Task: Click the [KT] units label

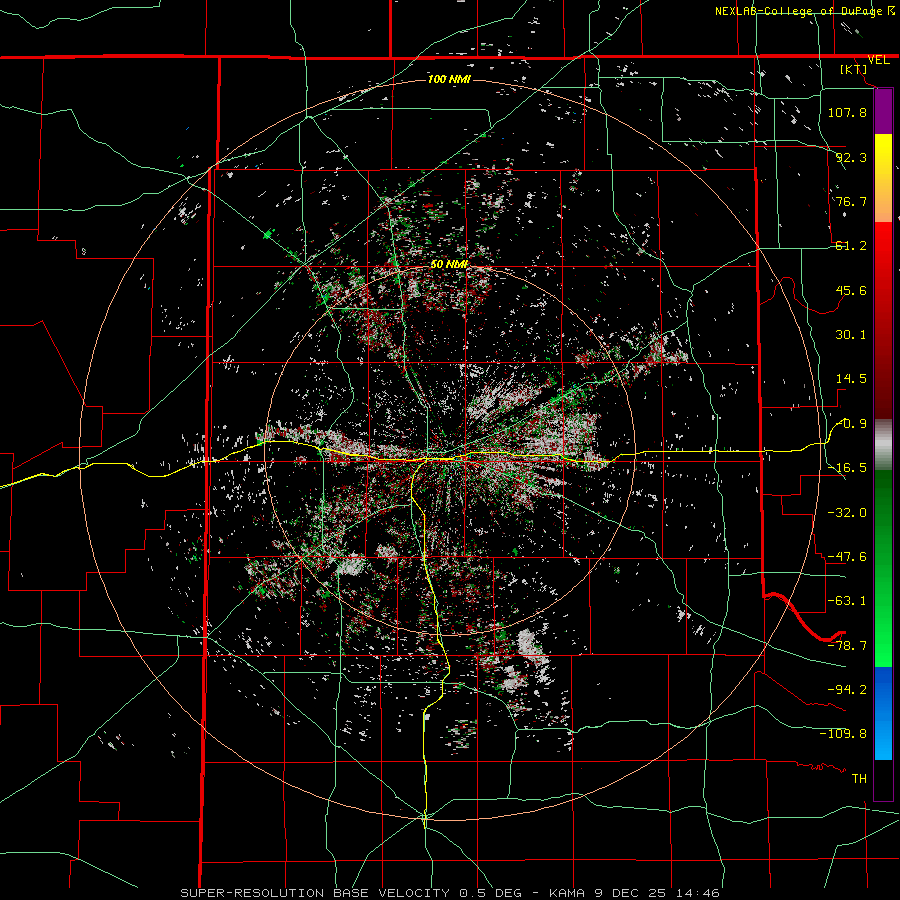Action: coord(854,69)
